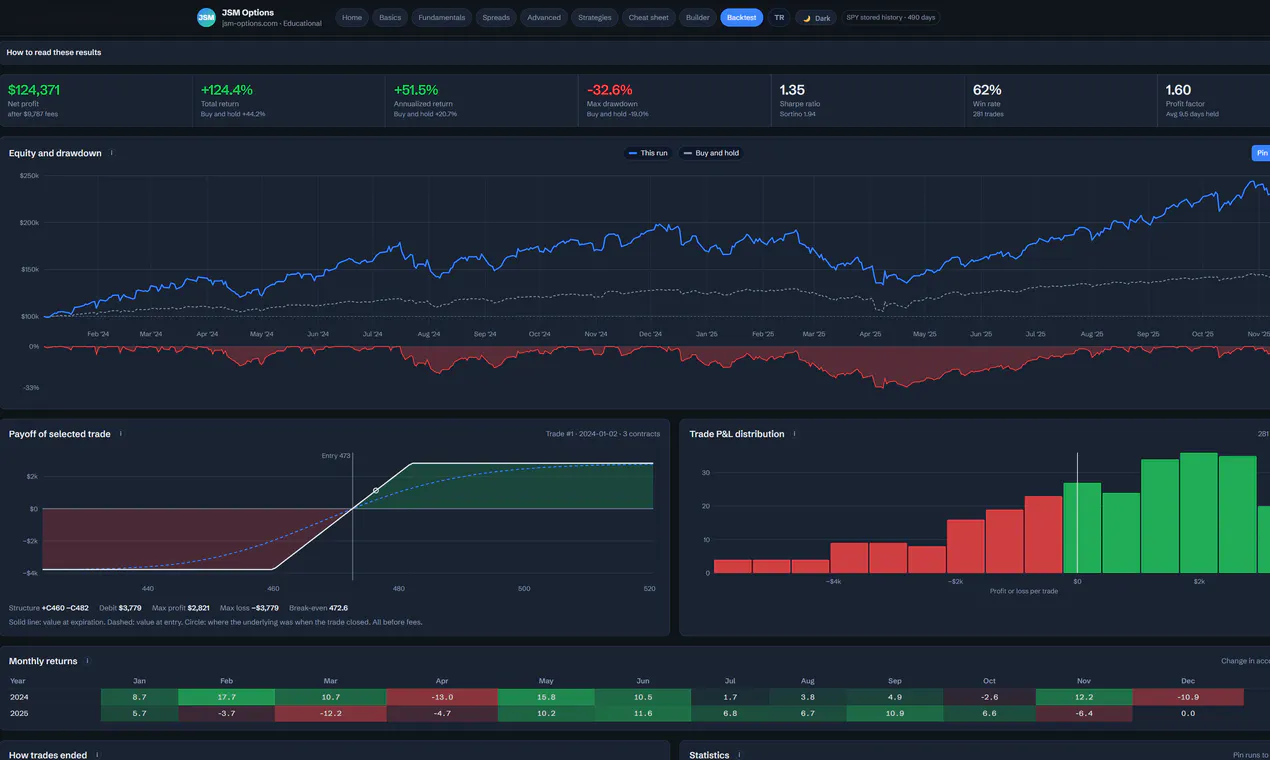Screen dimensions: 1270x760
Task: Click the JSM Options round logo
Action: coord(206,17)
